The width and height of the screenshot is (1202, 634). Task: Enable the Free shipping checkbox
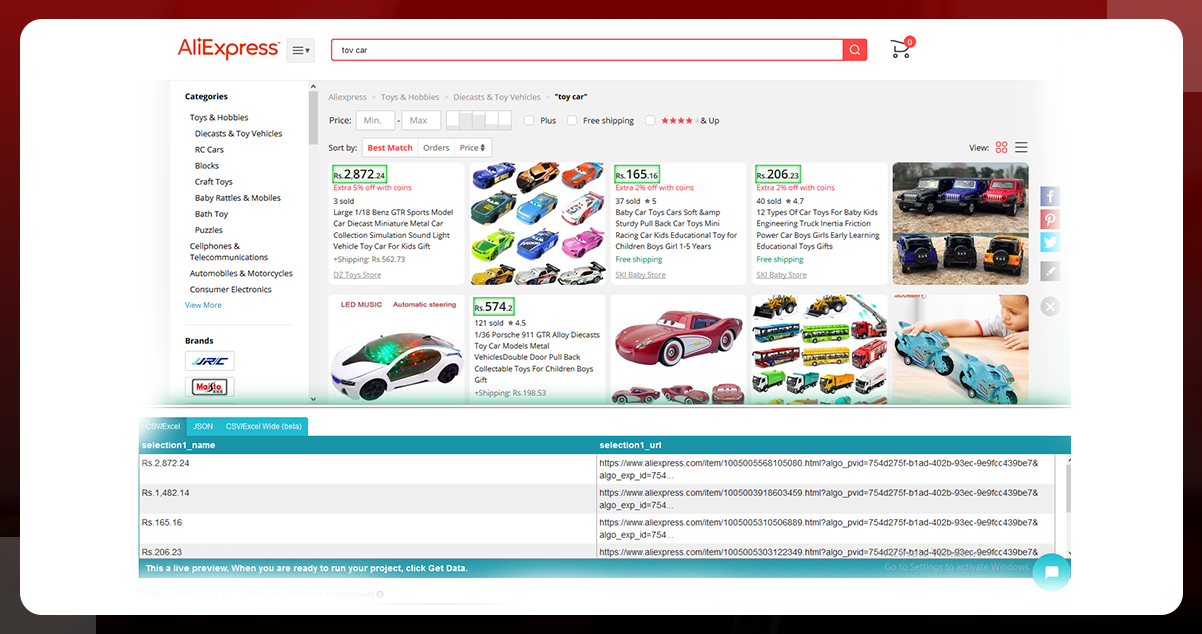[572, 120]
